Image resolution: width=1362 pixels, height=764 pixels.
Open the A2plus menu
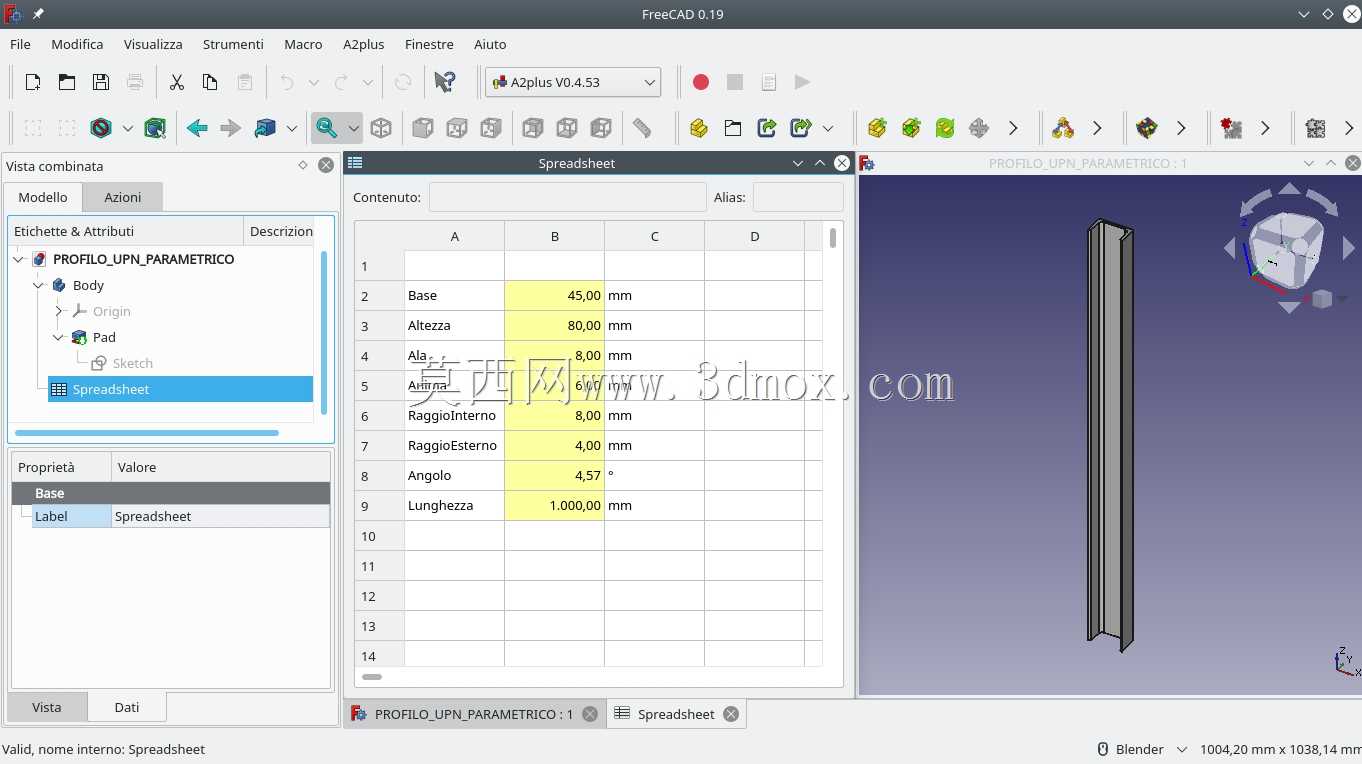point(363,44)
